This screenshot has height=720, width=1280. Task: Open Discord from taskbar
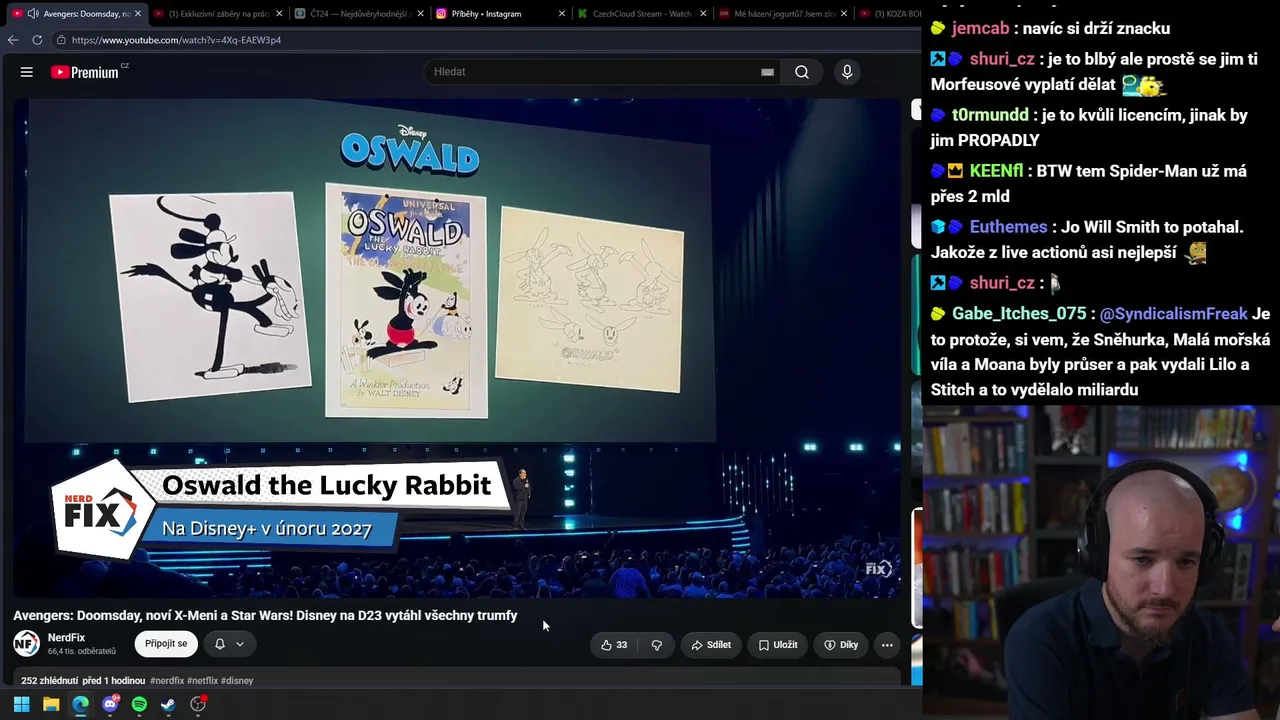click(110, 704)
